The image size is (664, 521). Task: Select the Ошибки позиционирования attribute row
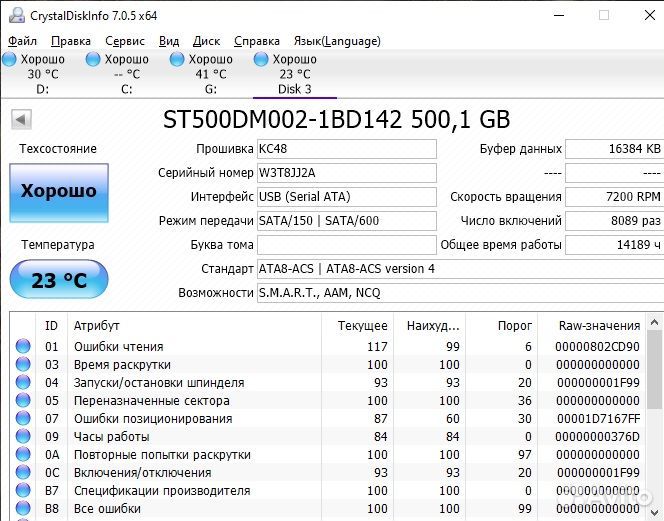point(328,418)
